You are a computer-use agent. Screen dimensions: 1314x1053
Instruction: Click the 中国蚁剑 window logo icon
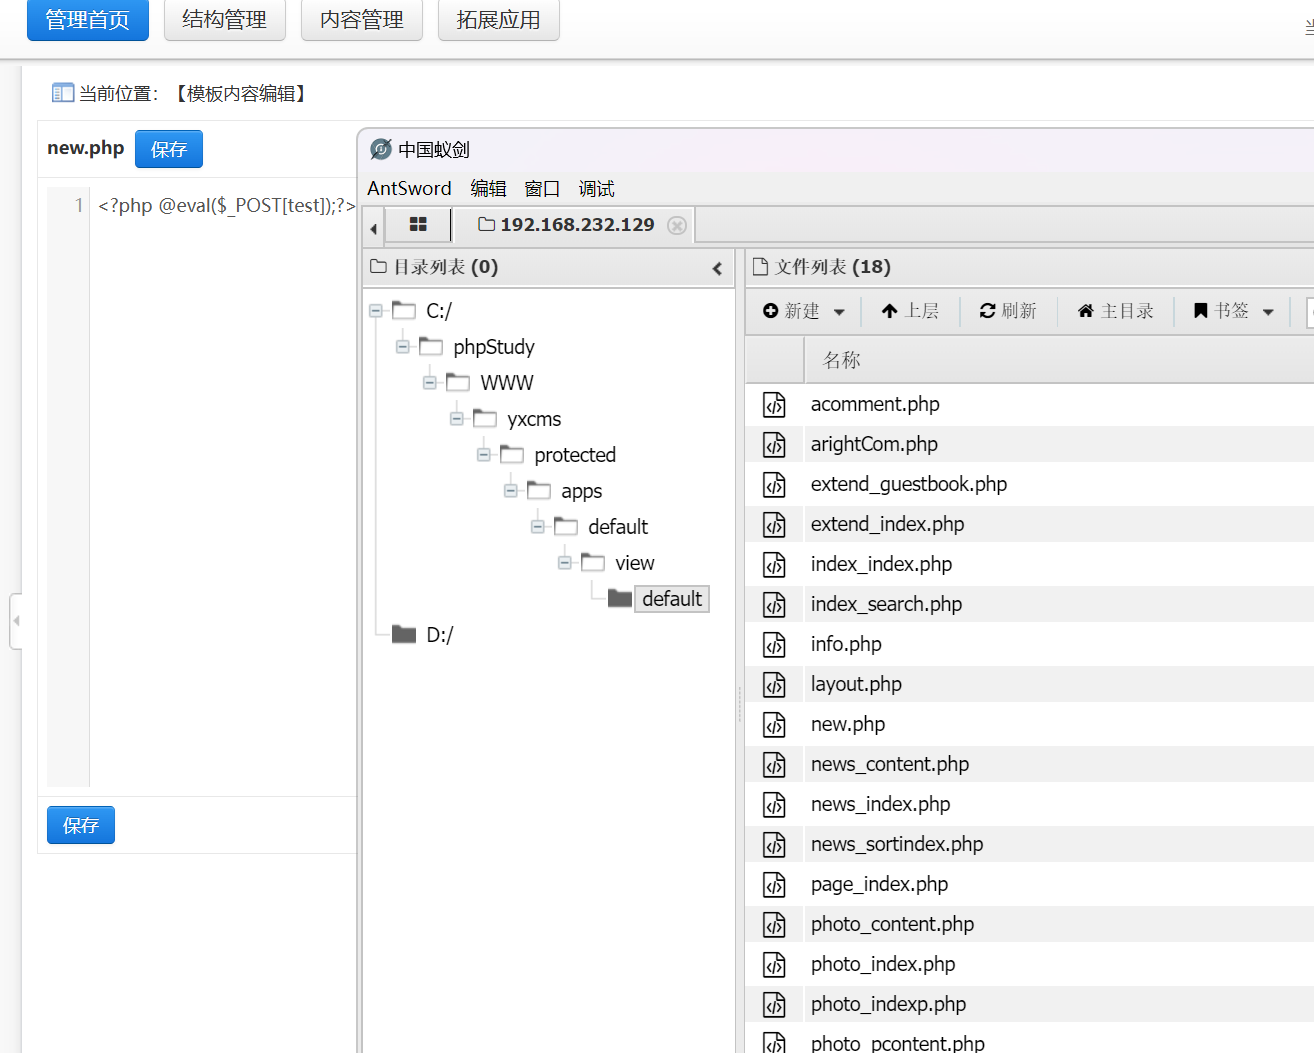[x=381, y=149]
